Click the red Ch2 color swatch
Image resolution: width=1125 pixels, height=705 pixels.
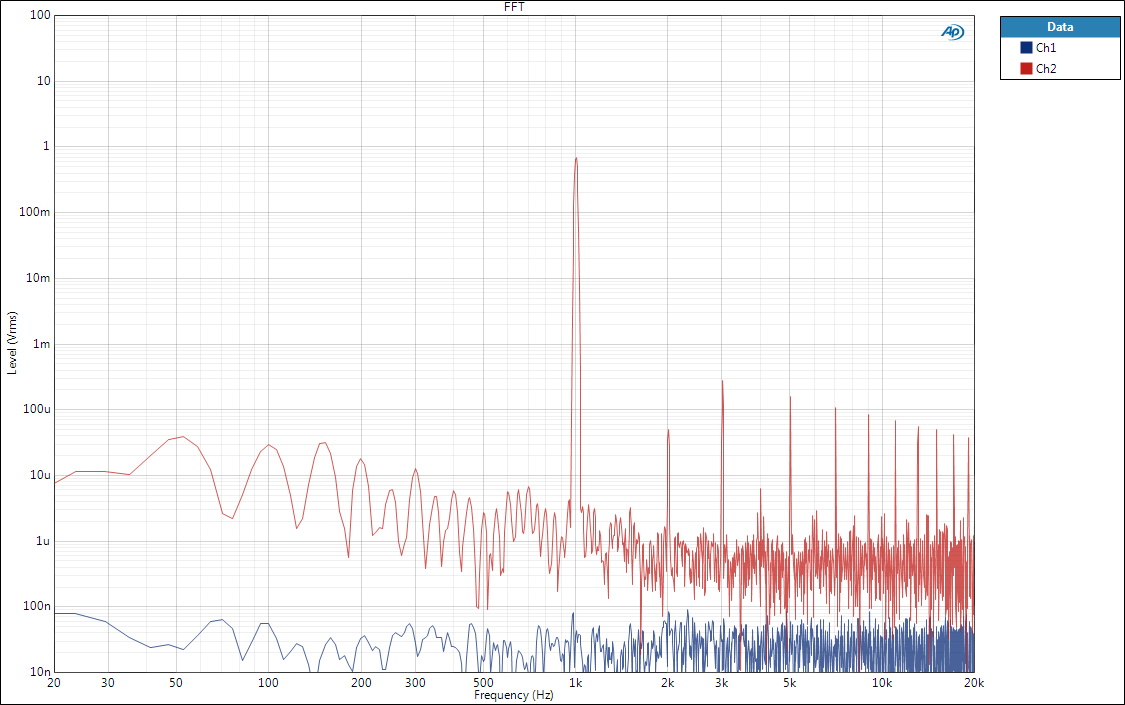(1026, 69)
